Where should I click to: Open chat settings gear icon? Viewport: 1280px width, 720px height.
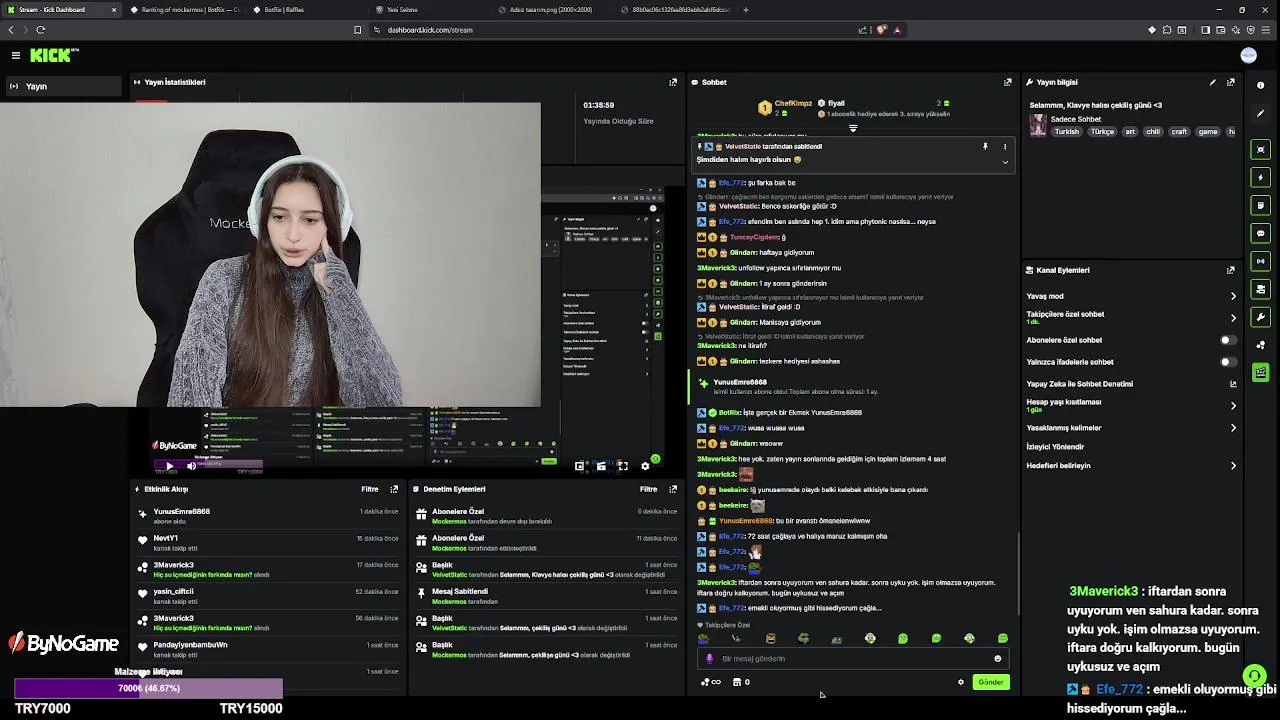pyautogui.click(x=961, y=682)
